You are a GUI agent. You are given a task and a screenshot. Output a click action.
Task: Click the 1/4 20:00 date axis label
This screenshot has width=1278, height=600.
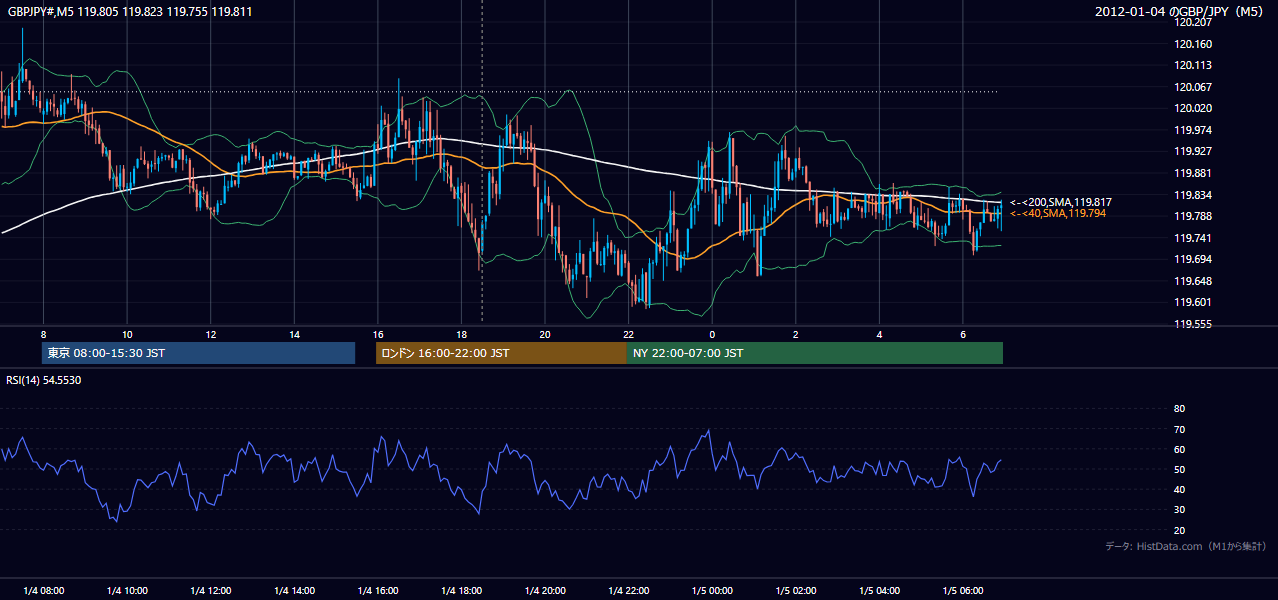click(545, 591)
